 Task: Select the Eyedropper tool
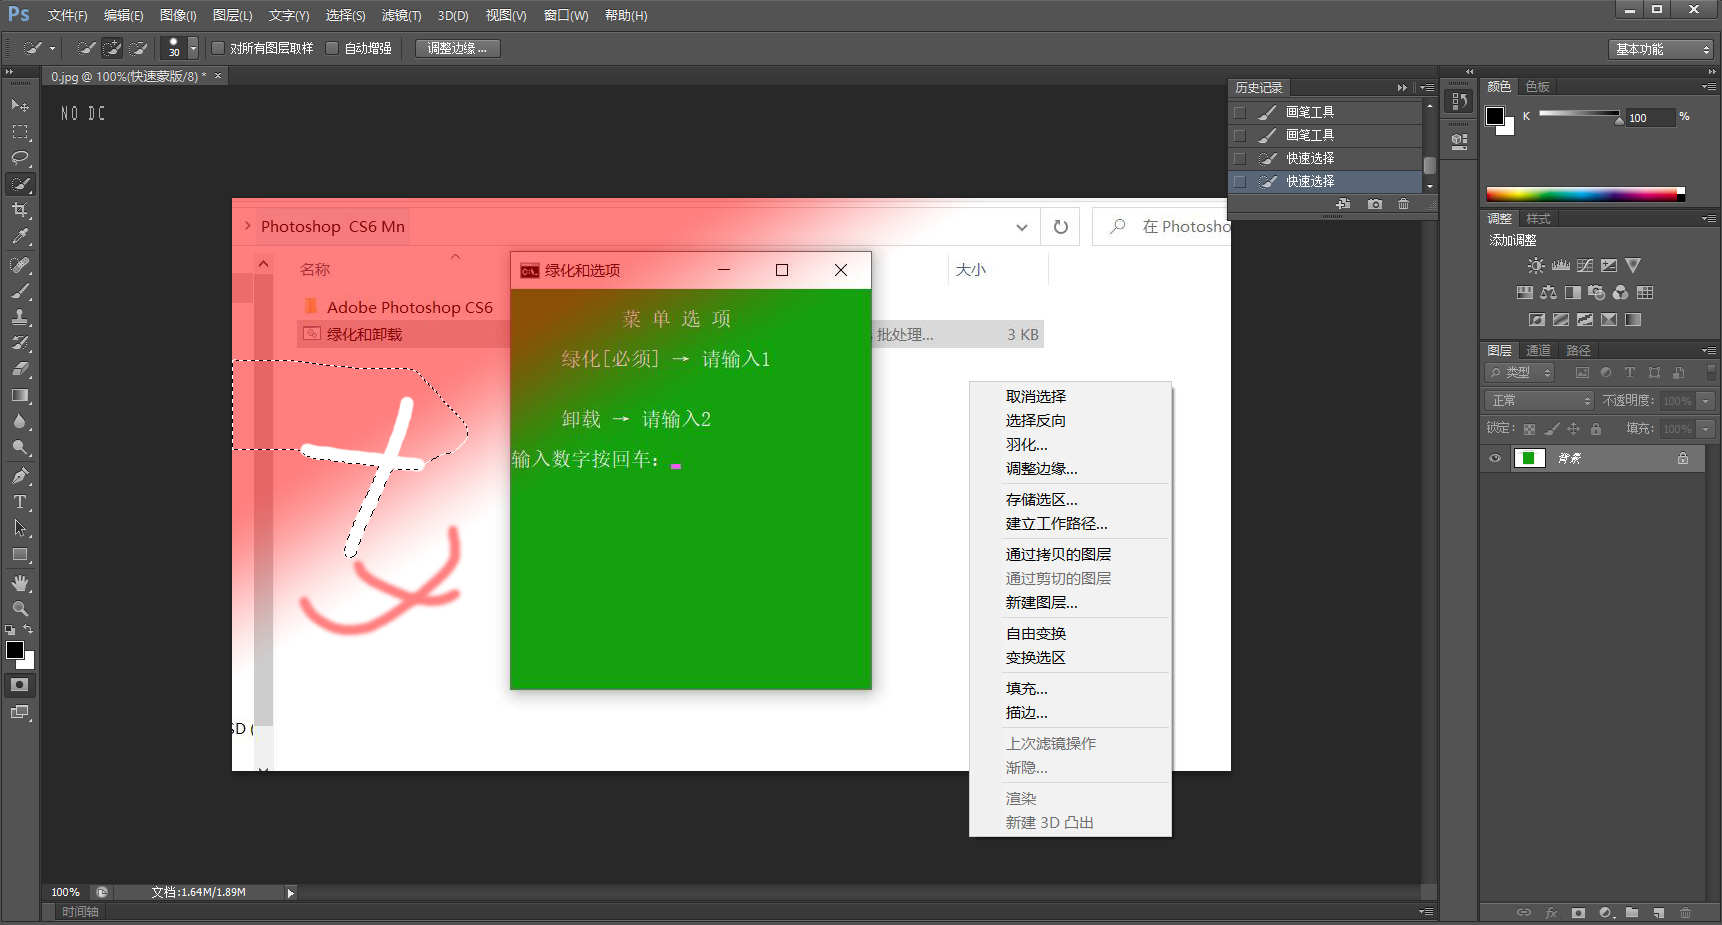tap(20, 237)
